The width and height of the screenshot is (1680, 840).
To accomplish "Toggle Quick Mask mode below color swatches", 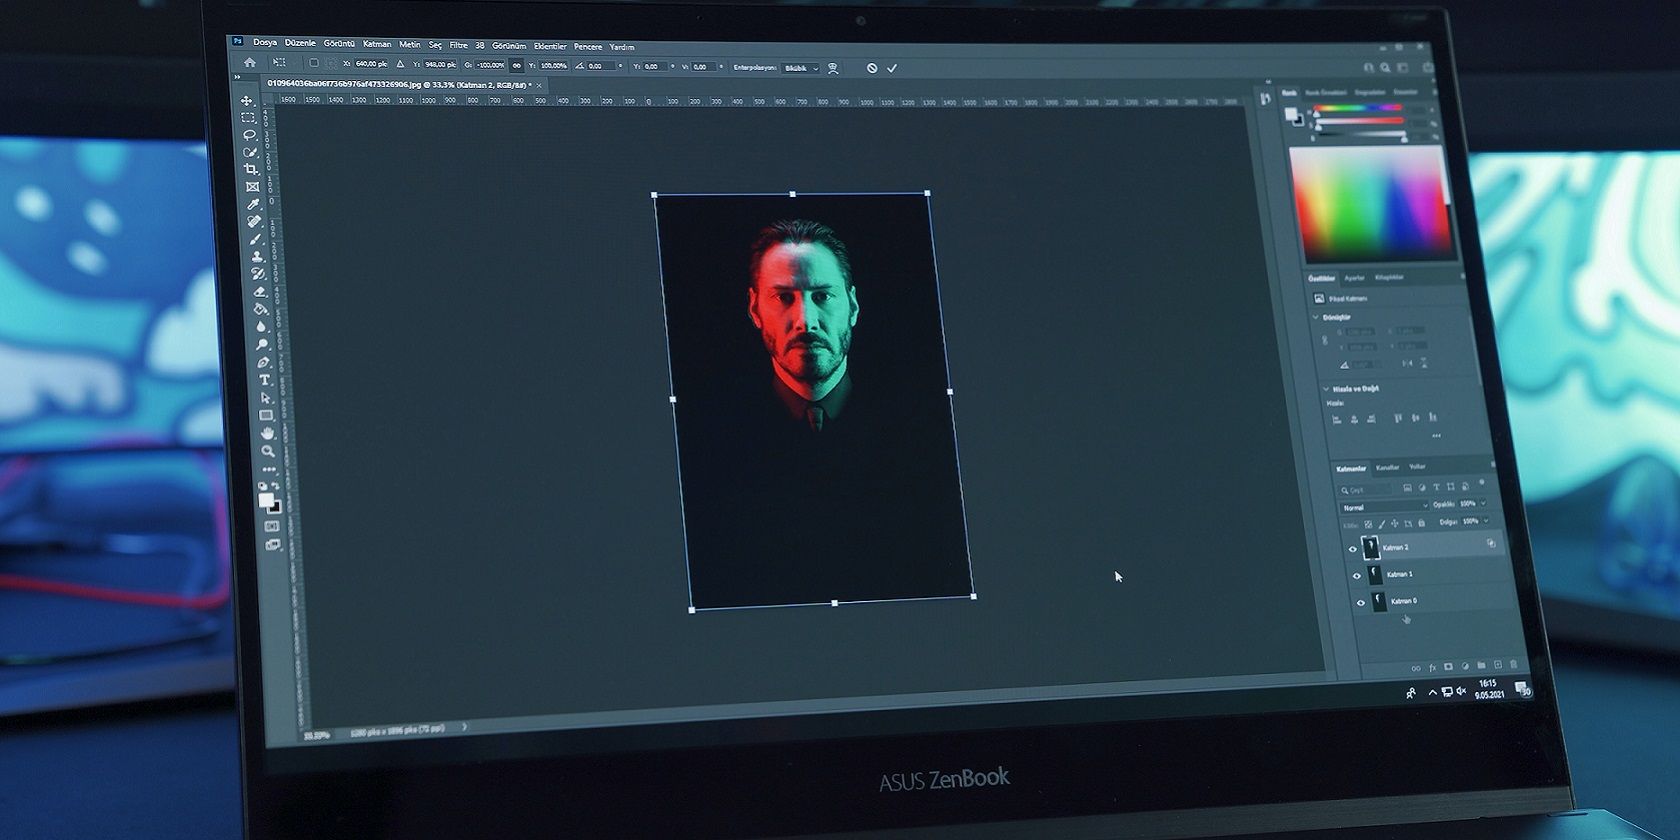I will tap(272, 526).
